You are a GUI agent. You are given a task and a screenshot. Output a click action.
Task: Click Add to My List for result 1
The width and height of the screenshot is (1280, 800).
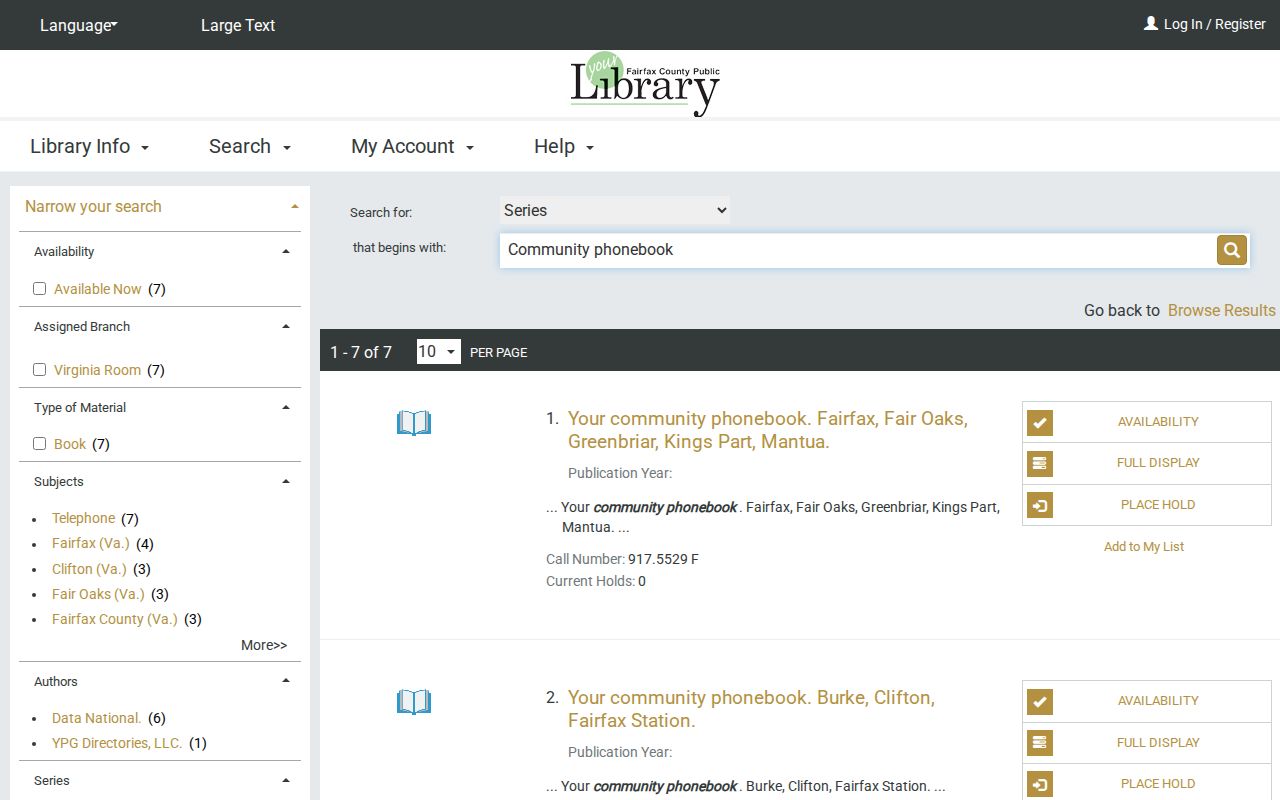pos(1144,547)
